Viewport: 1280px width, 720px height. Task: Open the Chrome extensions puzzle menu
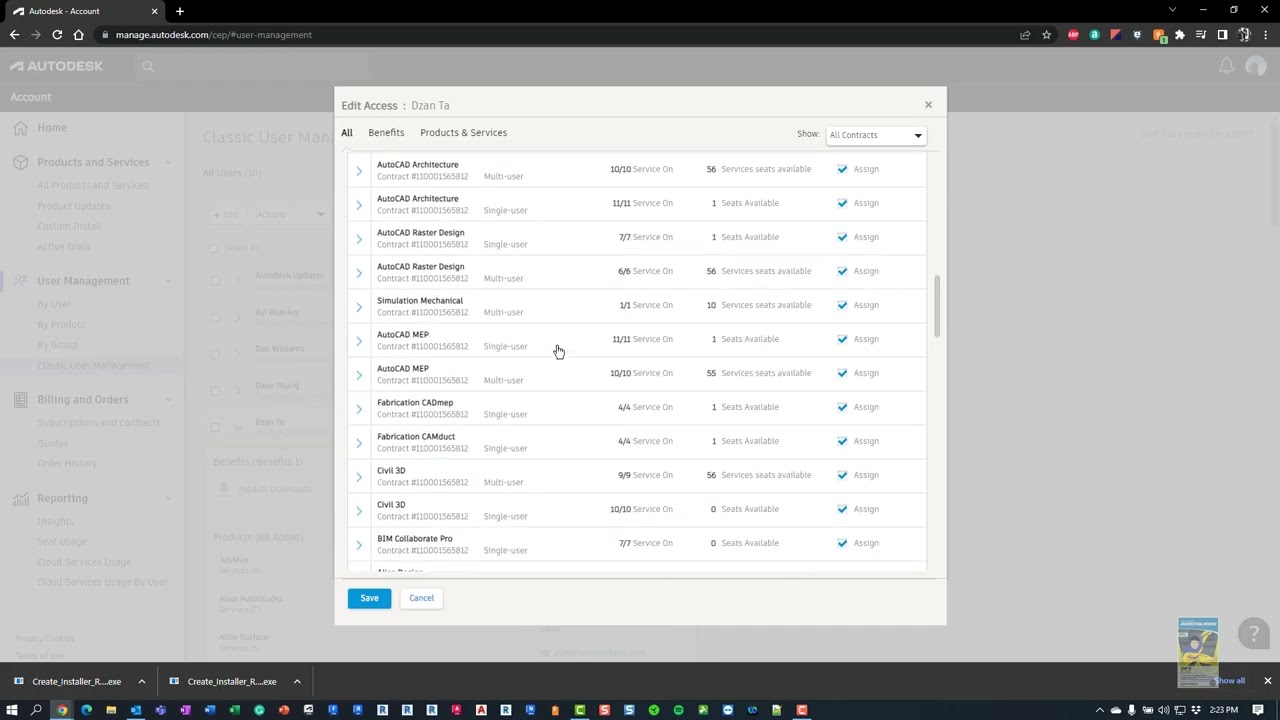click(1180, 34)
